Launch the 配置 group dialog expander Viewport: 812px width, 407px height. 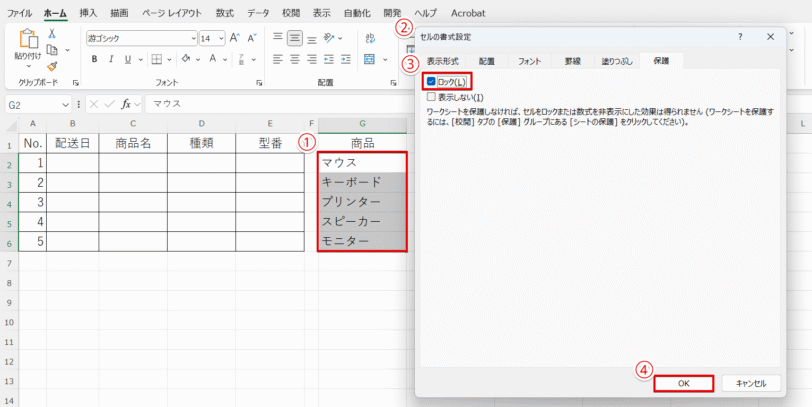click(x=393, y=83)
